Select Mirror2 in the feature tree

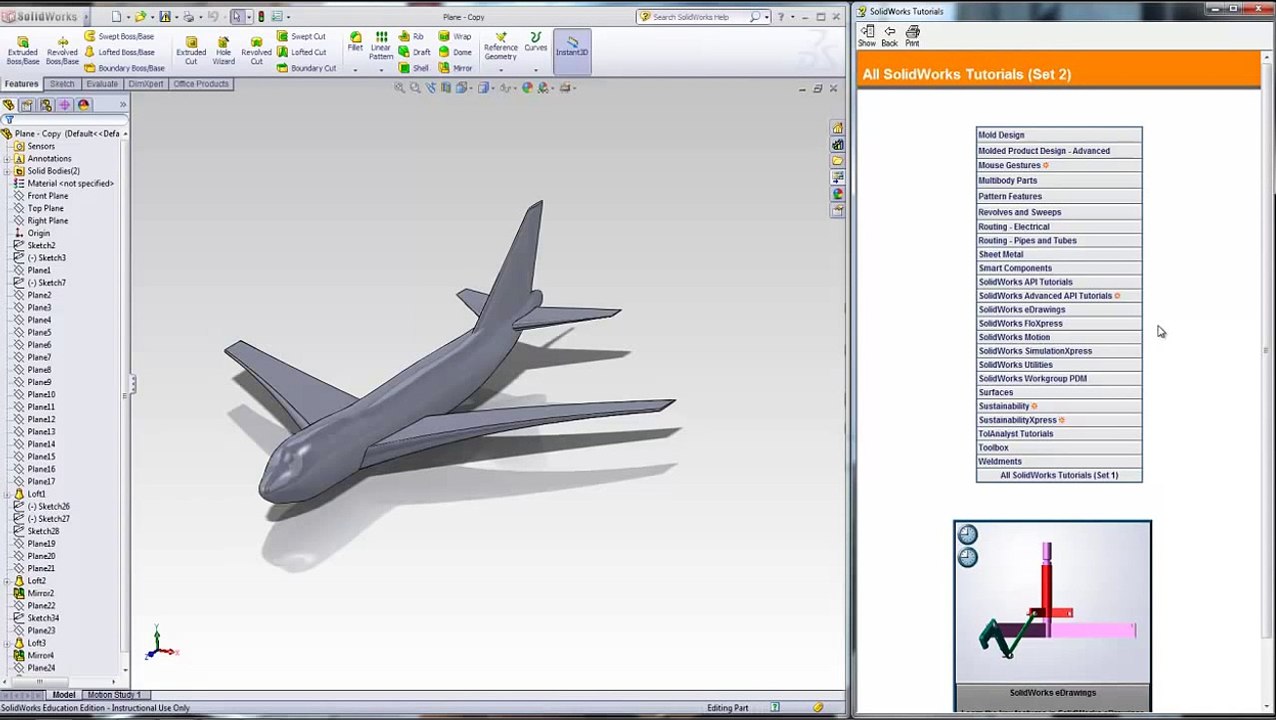pyautogui.click(x=33, y=593)
